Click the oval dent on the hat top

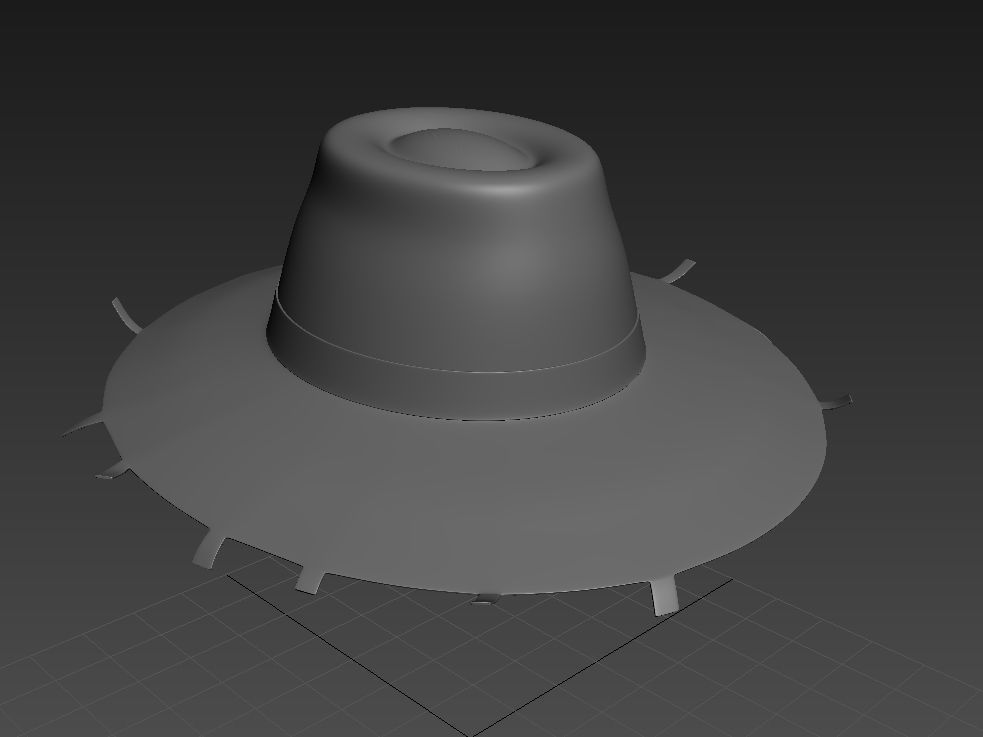461,150
